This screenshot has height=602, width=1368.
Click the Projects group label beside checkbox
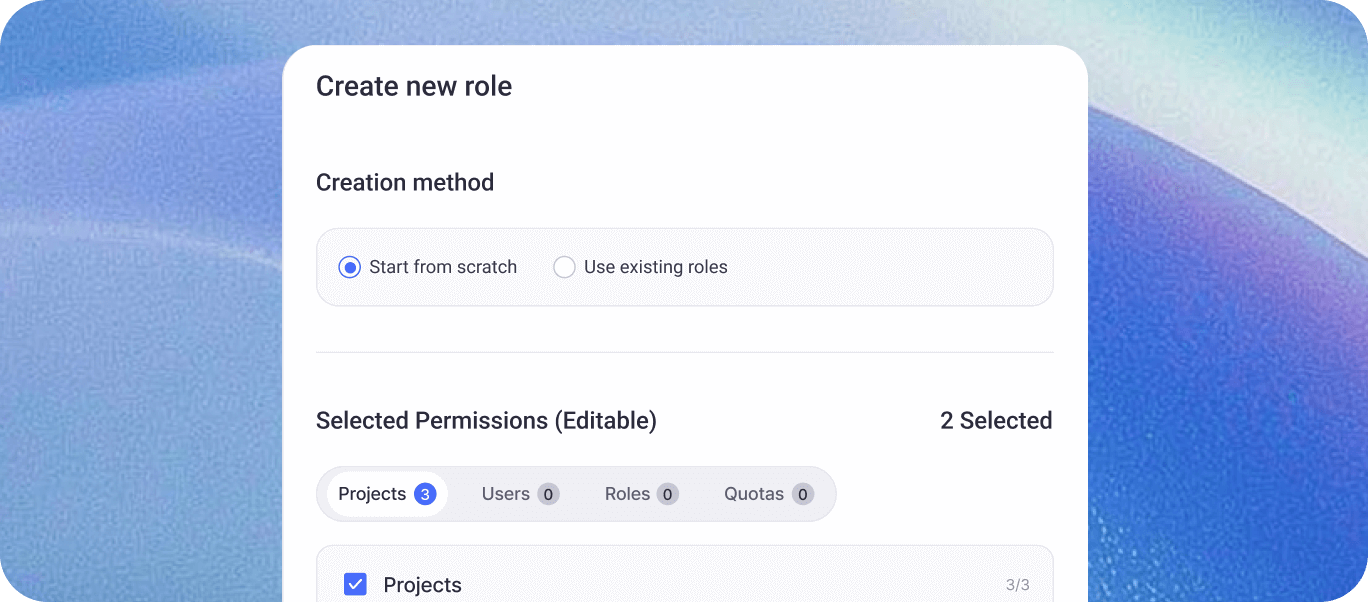[422, 585]
